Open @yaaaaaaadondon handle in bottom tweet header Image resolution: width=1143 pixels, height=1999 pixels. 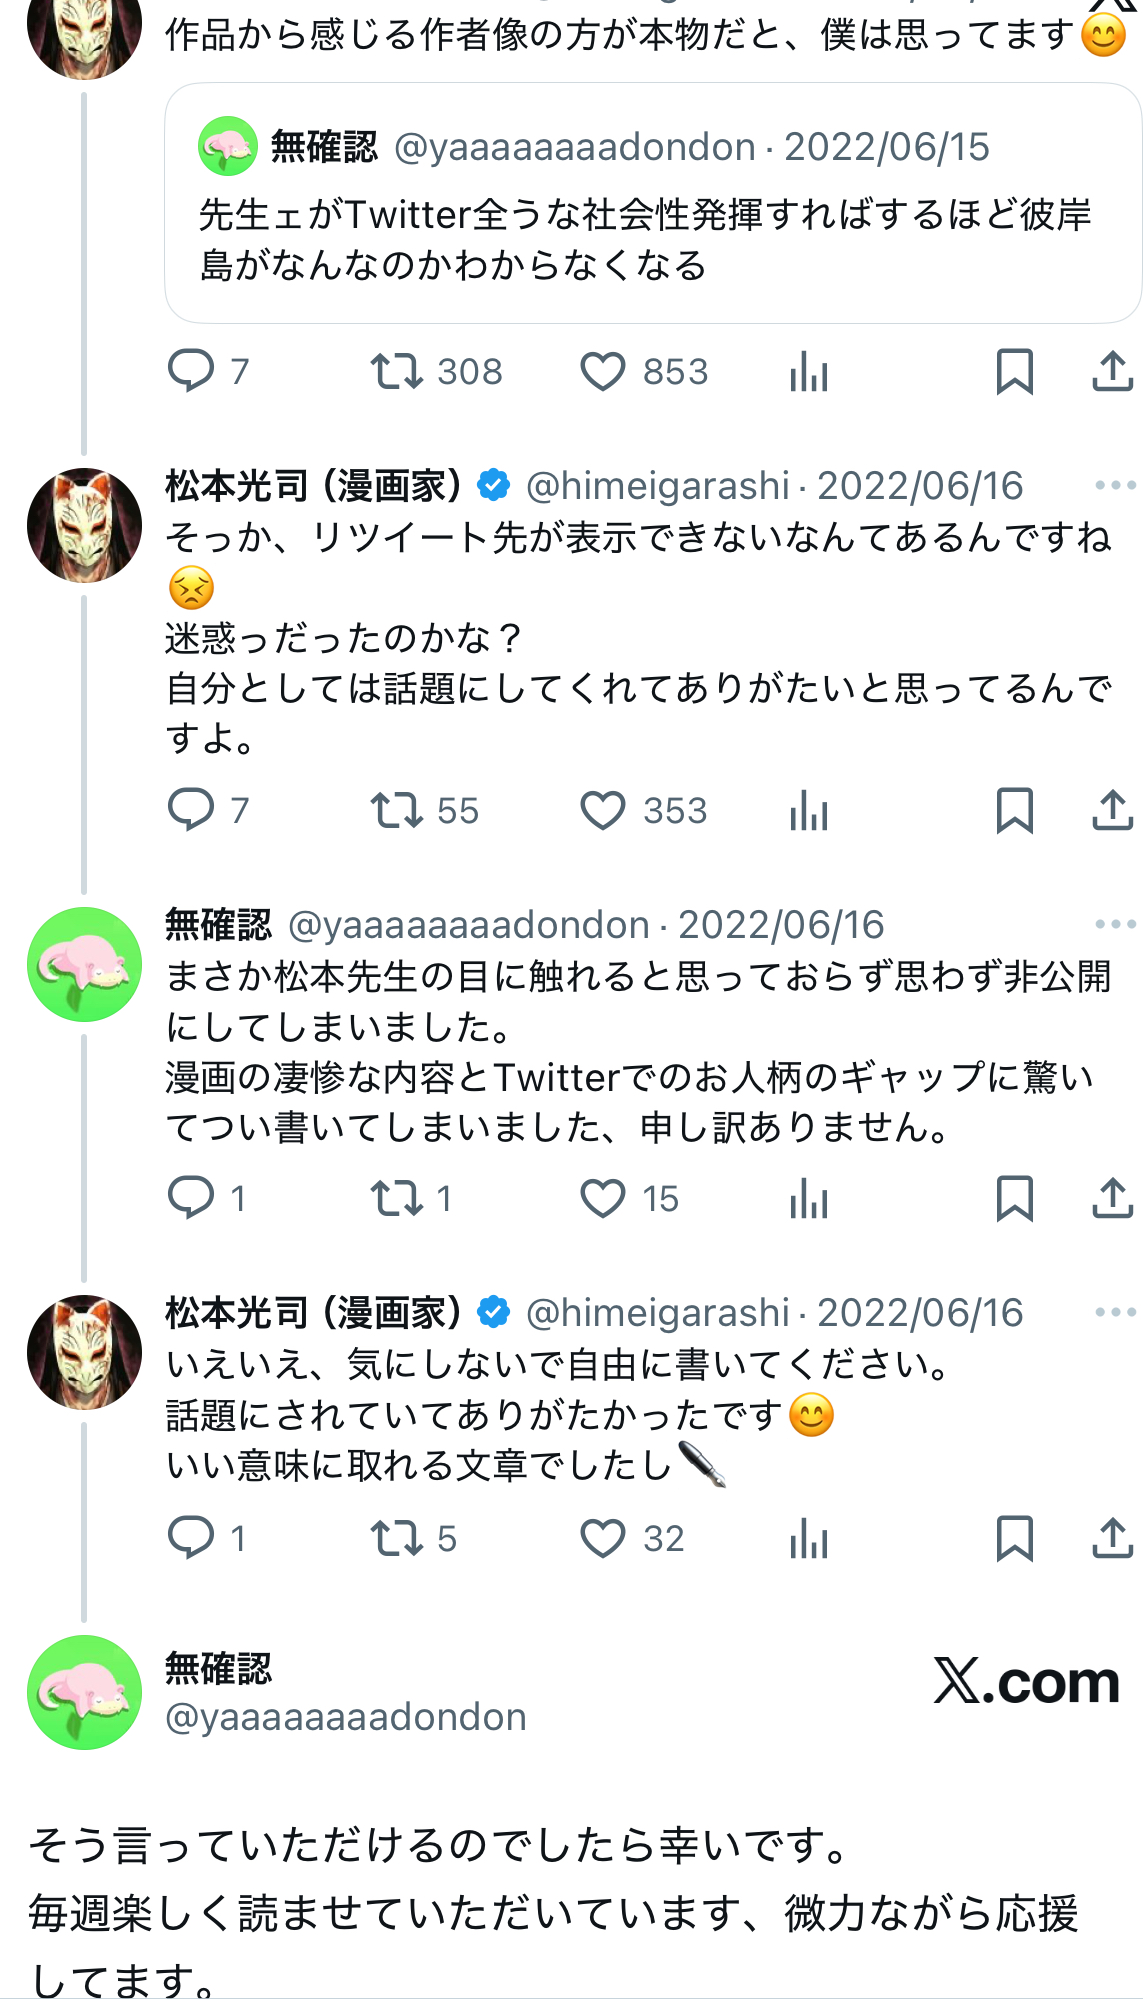pyautogui.click(x=345, y=1717)
